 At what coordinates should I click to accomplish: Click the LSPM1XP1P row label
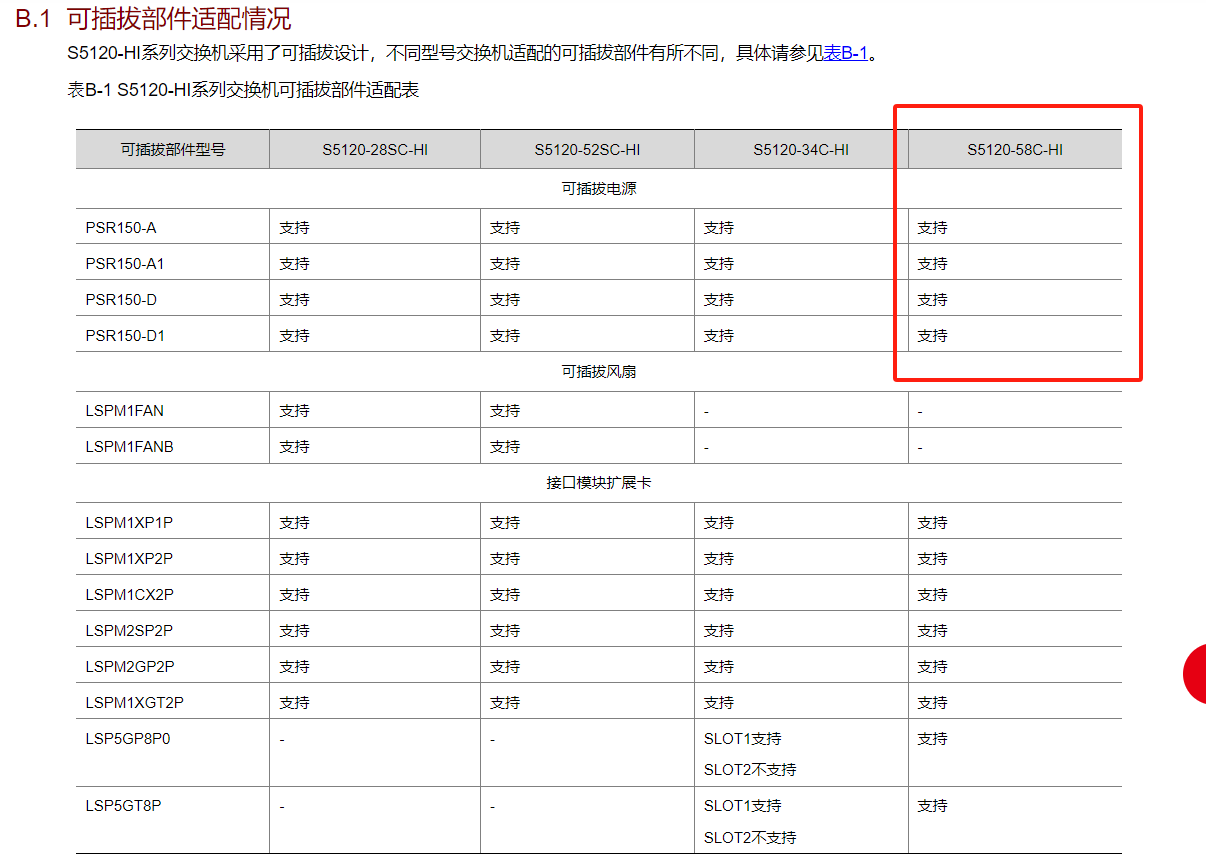129,522
